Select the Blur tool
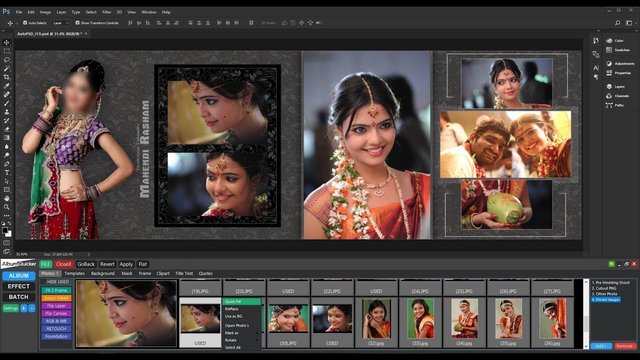 pyautogui.click(x=7, y=146)
